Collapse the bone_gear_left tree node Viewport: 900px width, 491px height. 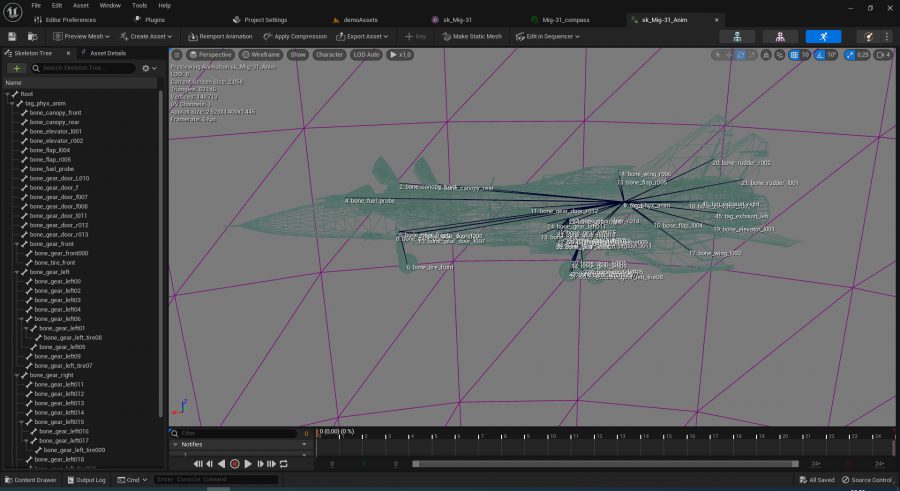click(x=17, y=272)
